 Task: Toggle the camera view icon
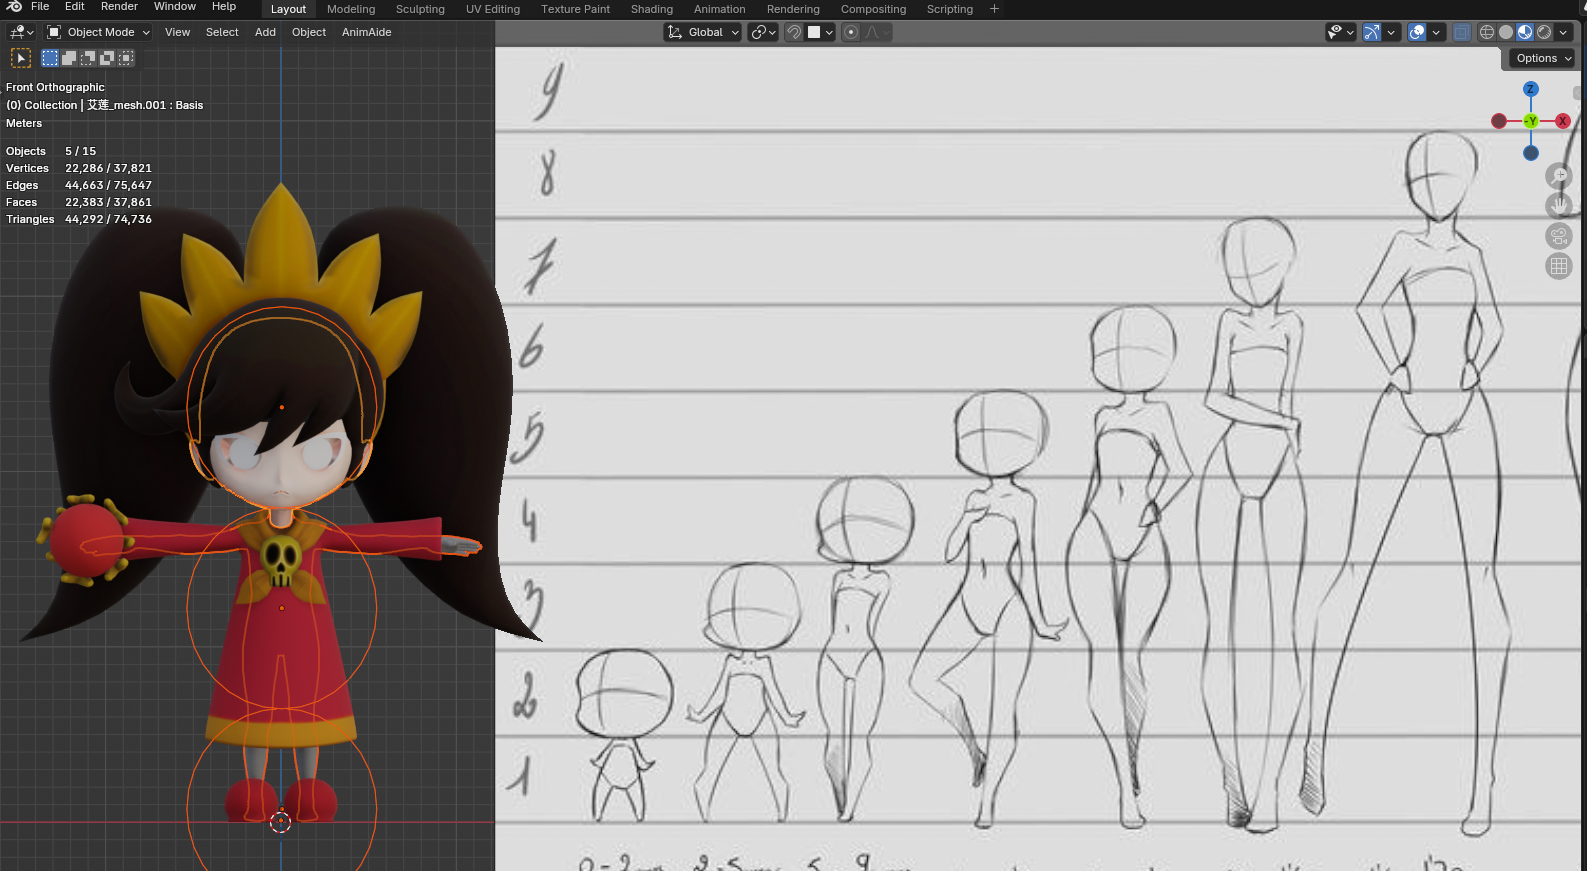pos(1559,236)
